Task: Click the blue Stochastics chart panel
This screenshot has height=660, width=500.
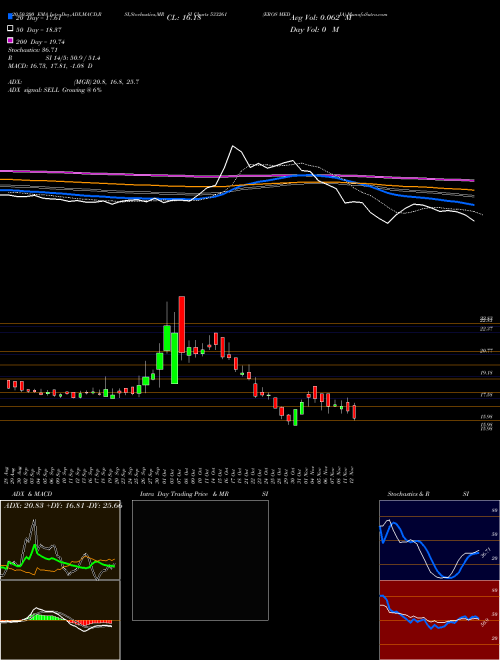Action: (x=439, y=540)
